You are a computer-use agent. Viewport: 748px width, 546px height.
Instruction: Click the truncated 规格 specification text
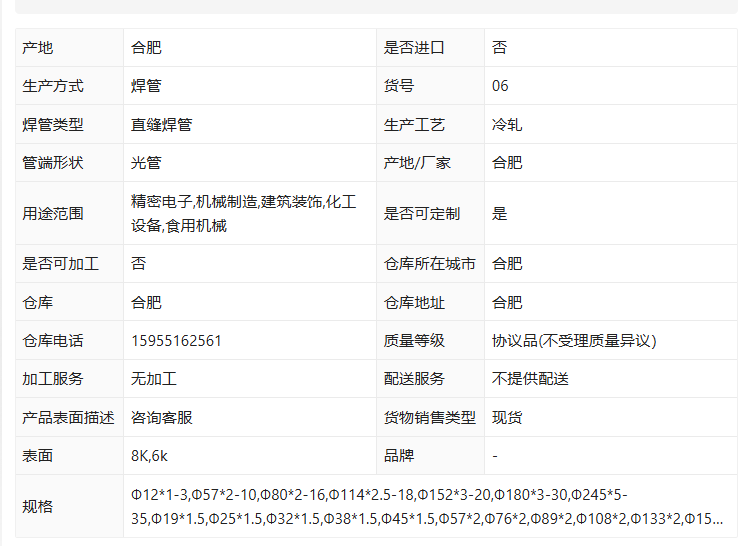[427, 506]
